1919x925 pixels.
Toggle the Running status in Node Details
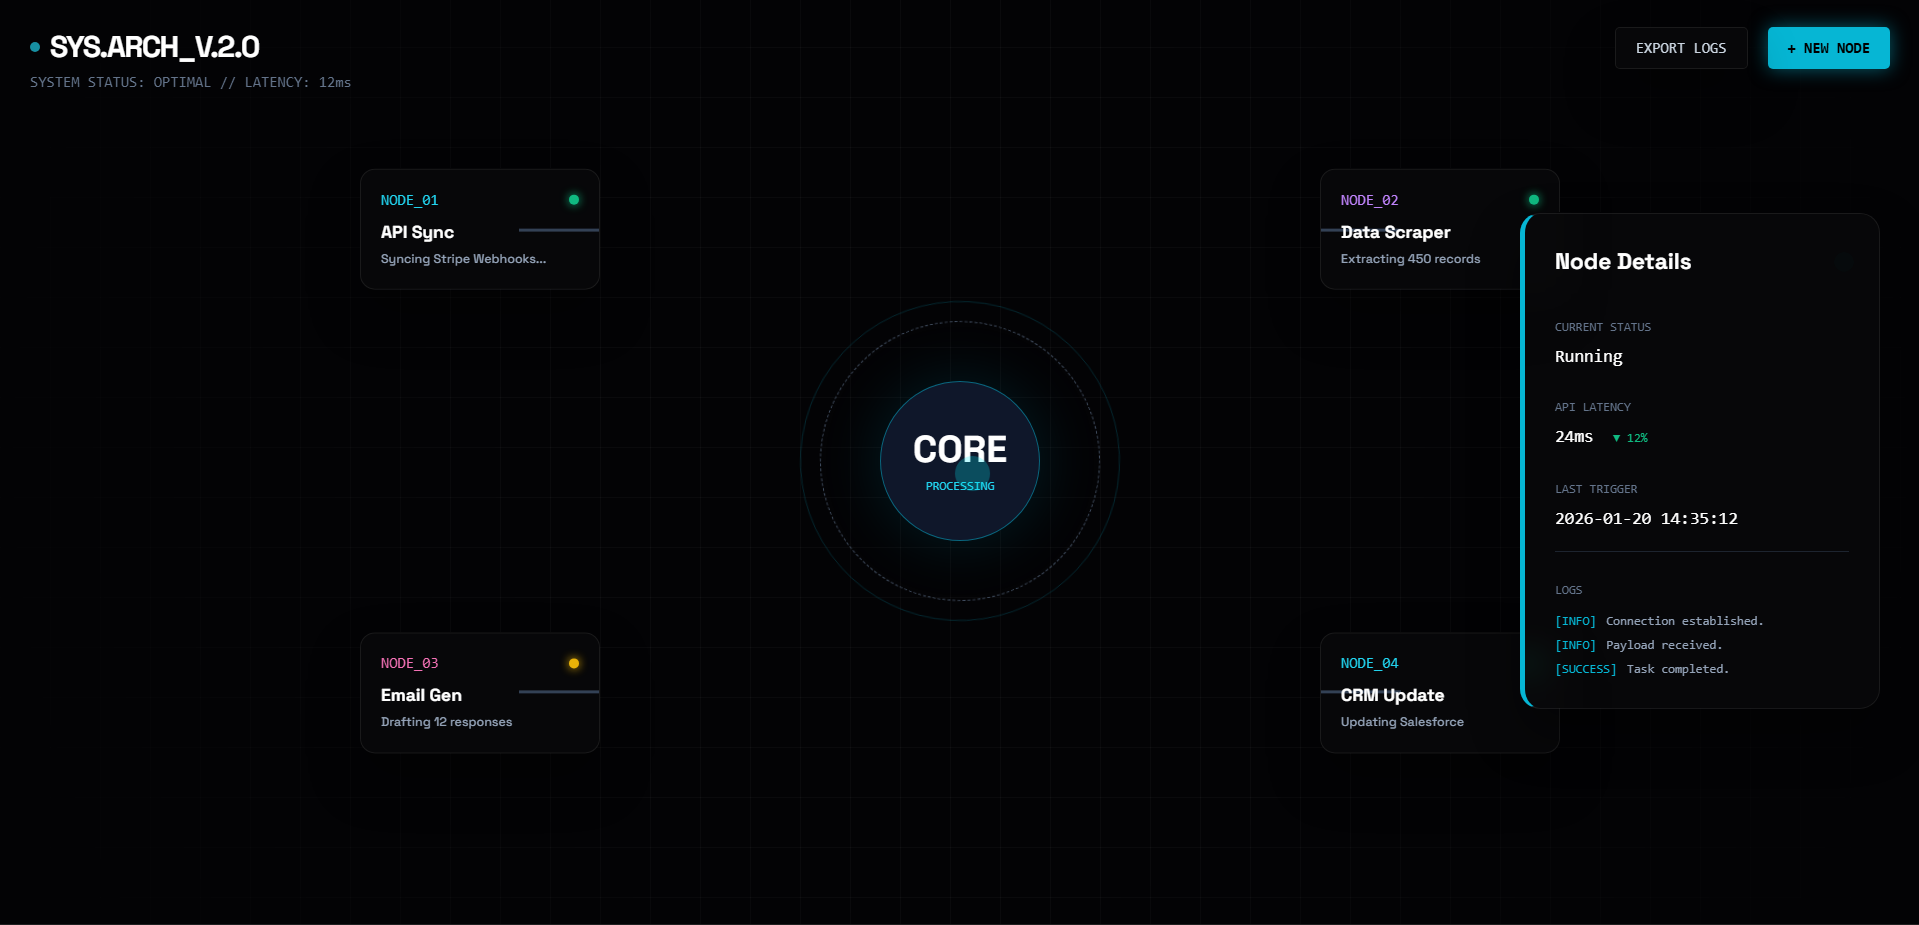(x=1588, y=356)
